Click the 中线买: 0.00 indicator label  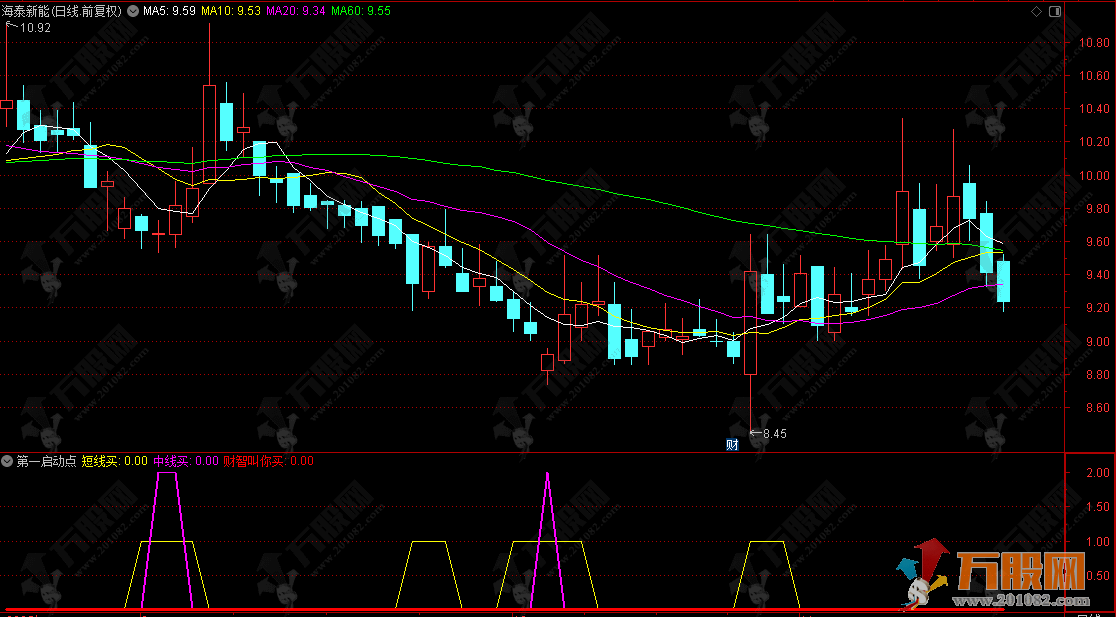coord(185,461)
